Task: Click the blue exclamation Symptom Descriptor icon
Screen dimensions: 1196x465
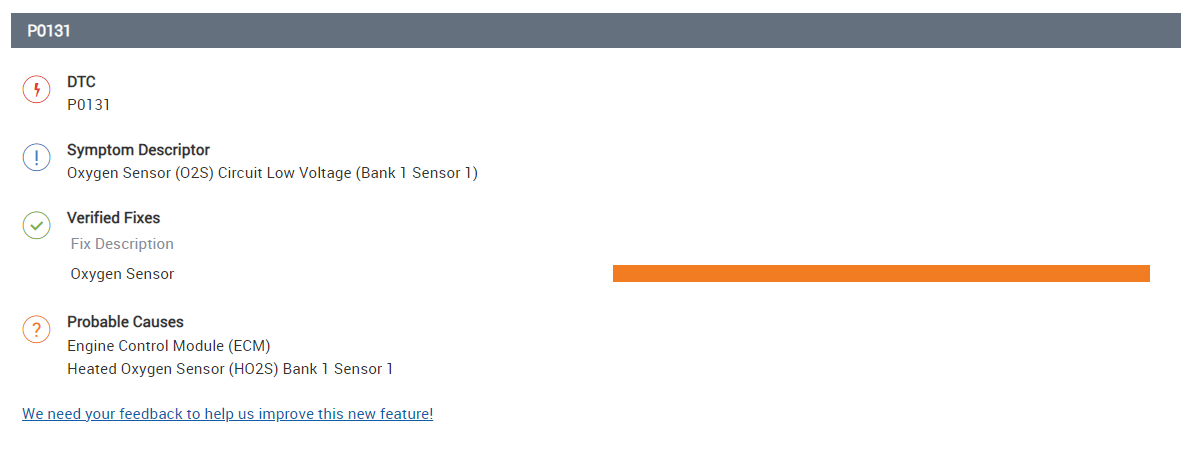Action: pyautogui.click(x=36, y=158)
